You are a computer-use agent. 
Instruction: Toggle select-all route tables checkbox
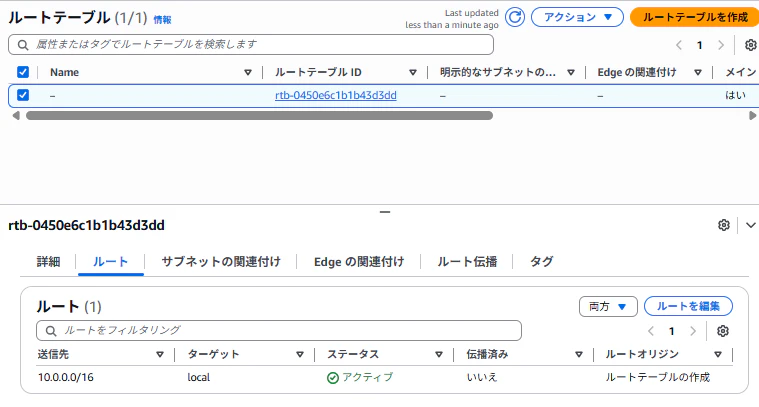tap(23, 72)
